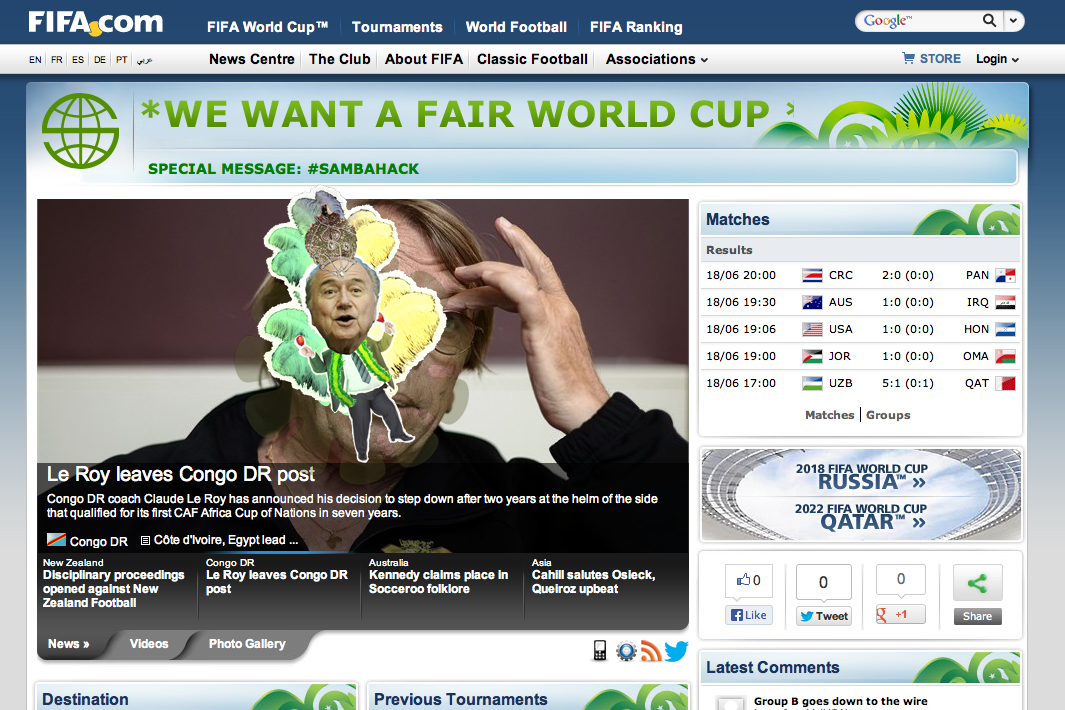Click the FIFA.com logo
The height and width of the screenshot is (710, 1065).
96,23
